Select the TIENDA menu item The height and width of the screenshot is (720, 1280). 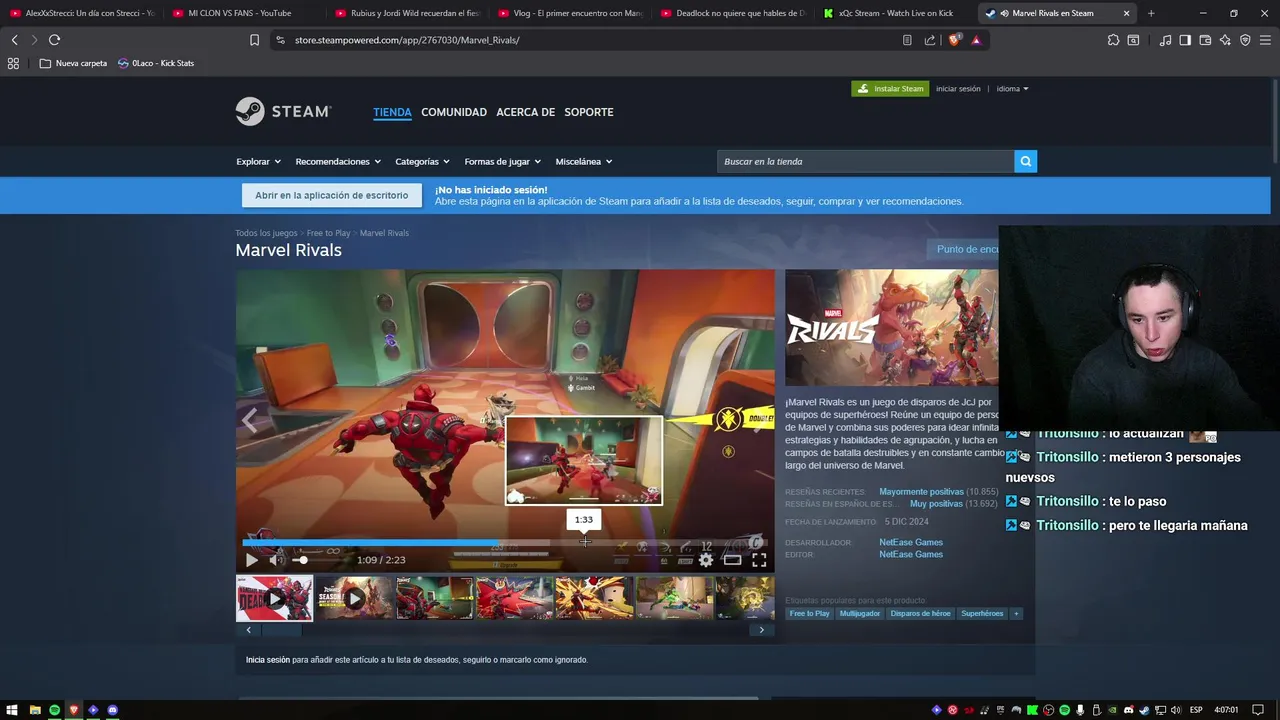click(x=392, y=112)
